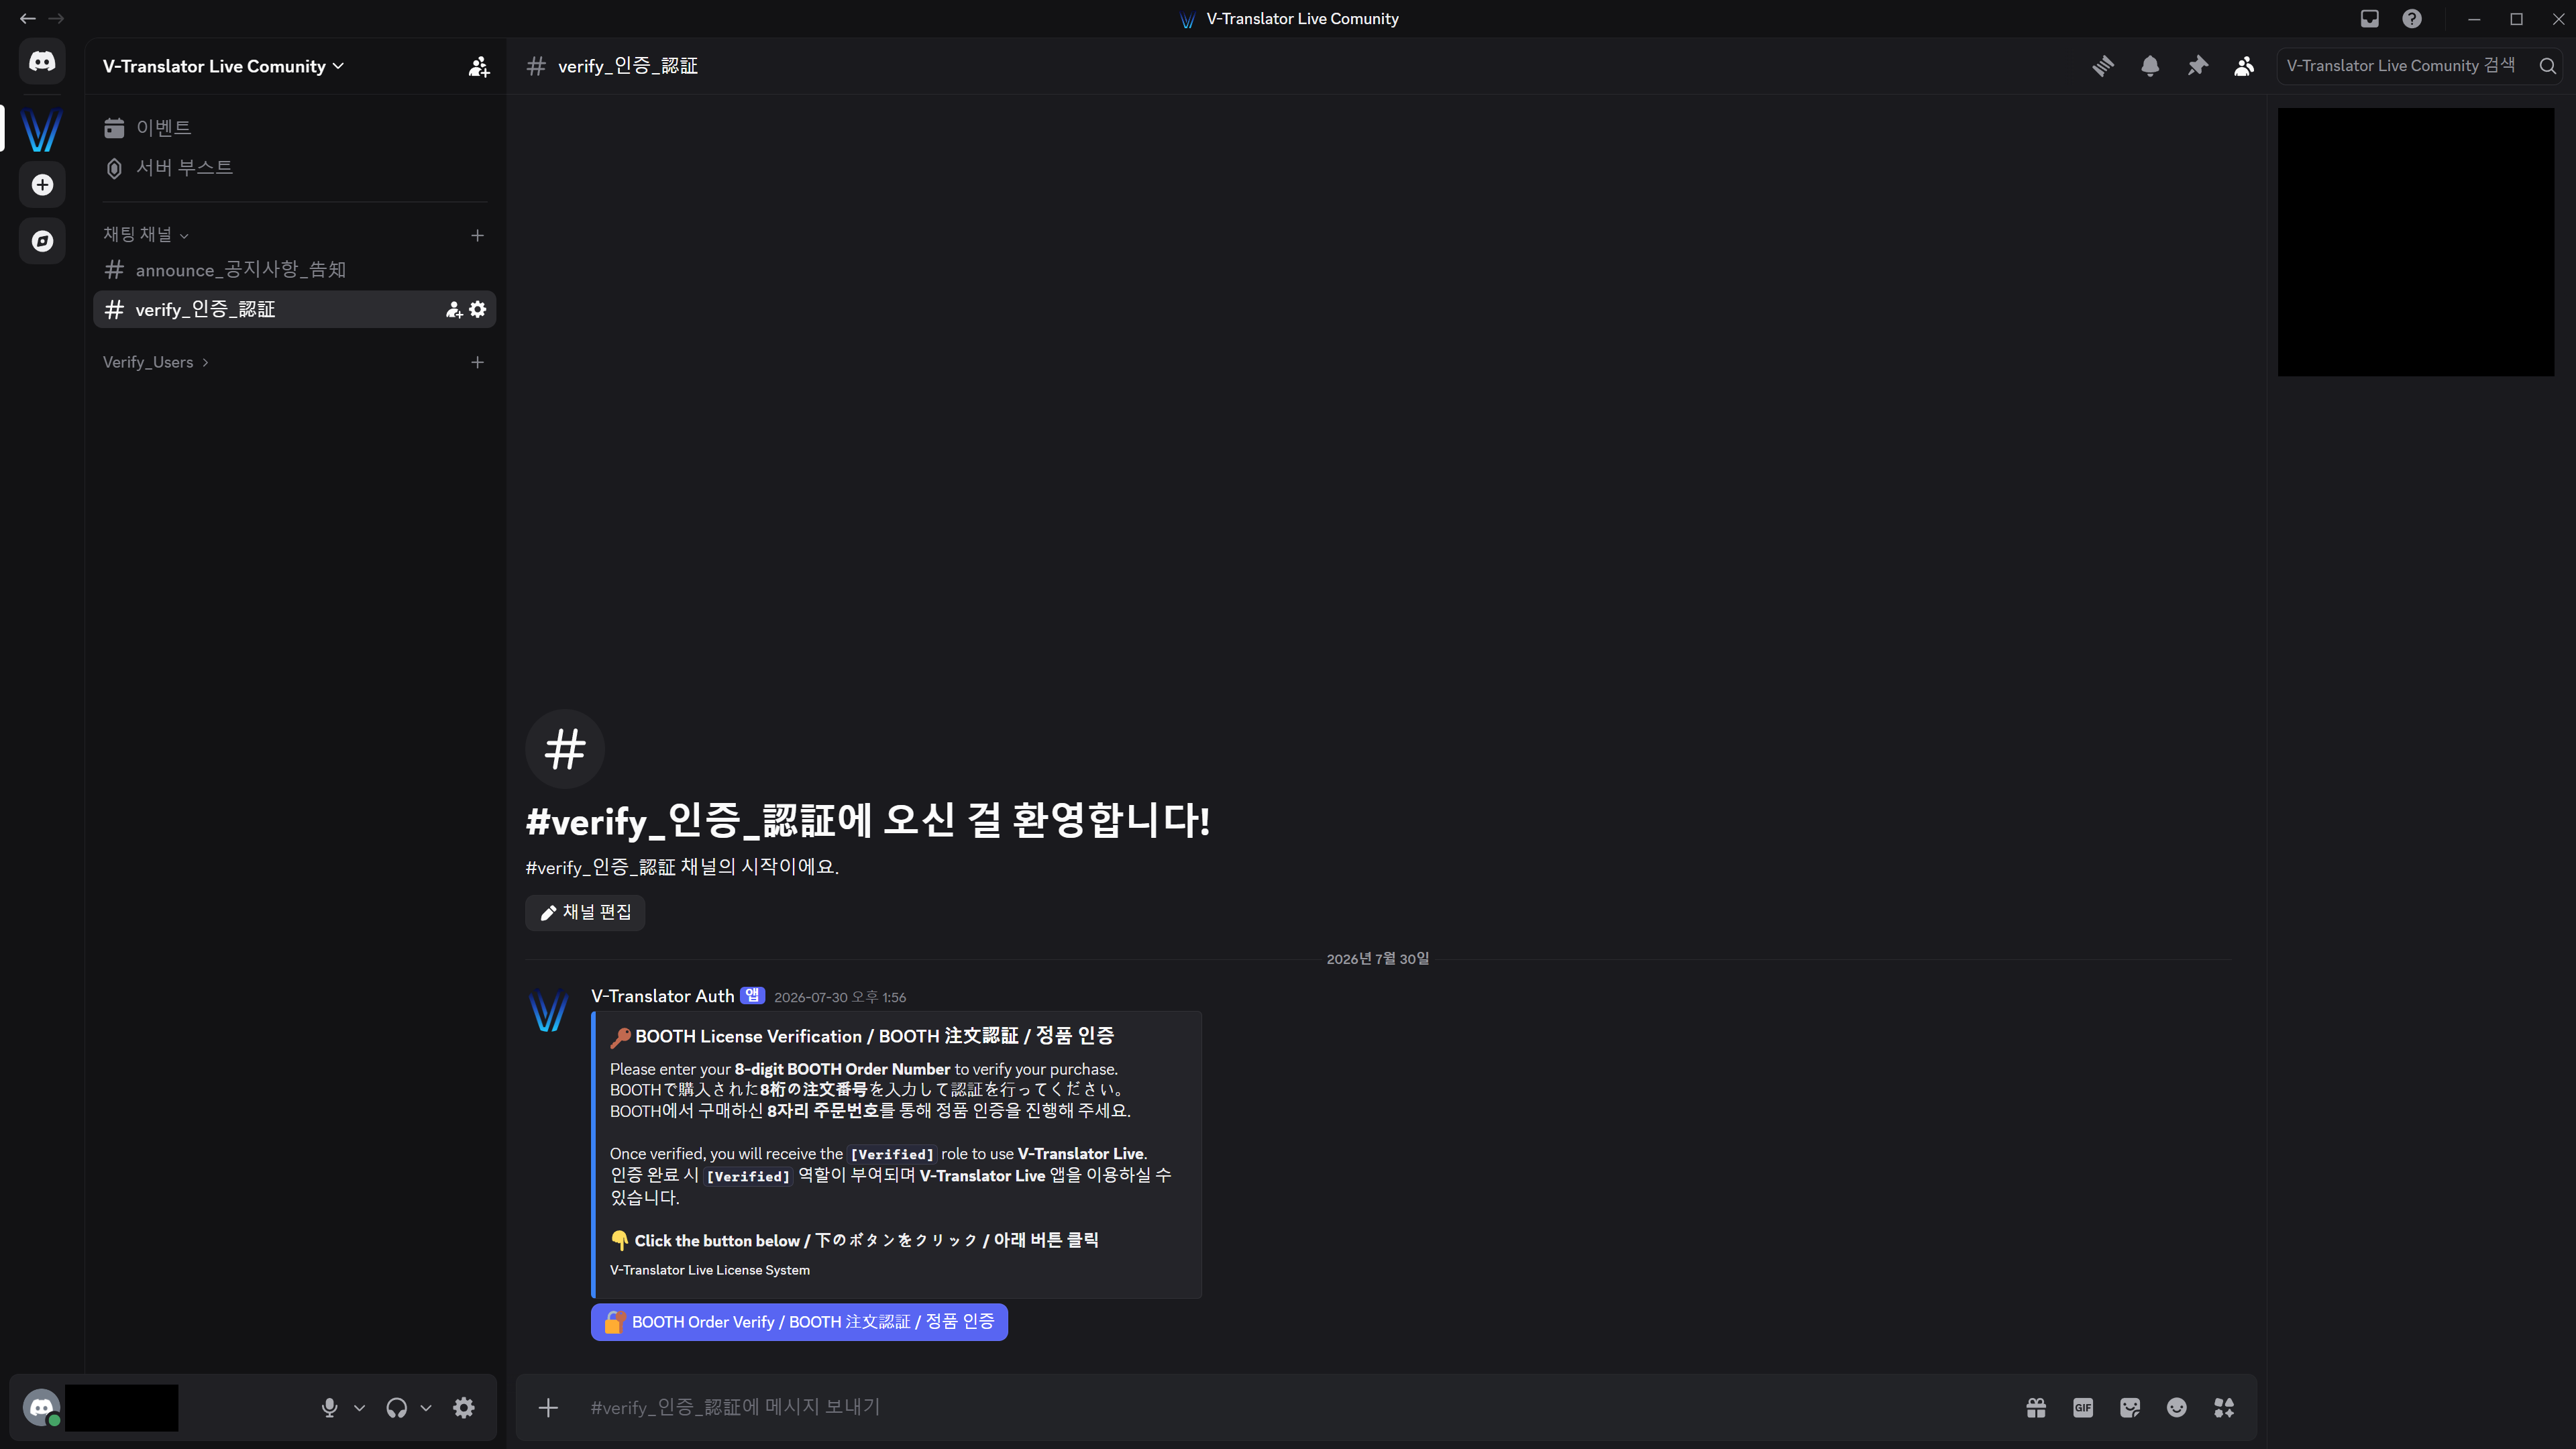Expand the Verify_Users category
The width and height of the screenshot is (2576, 1449).
156,363
